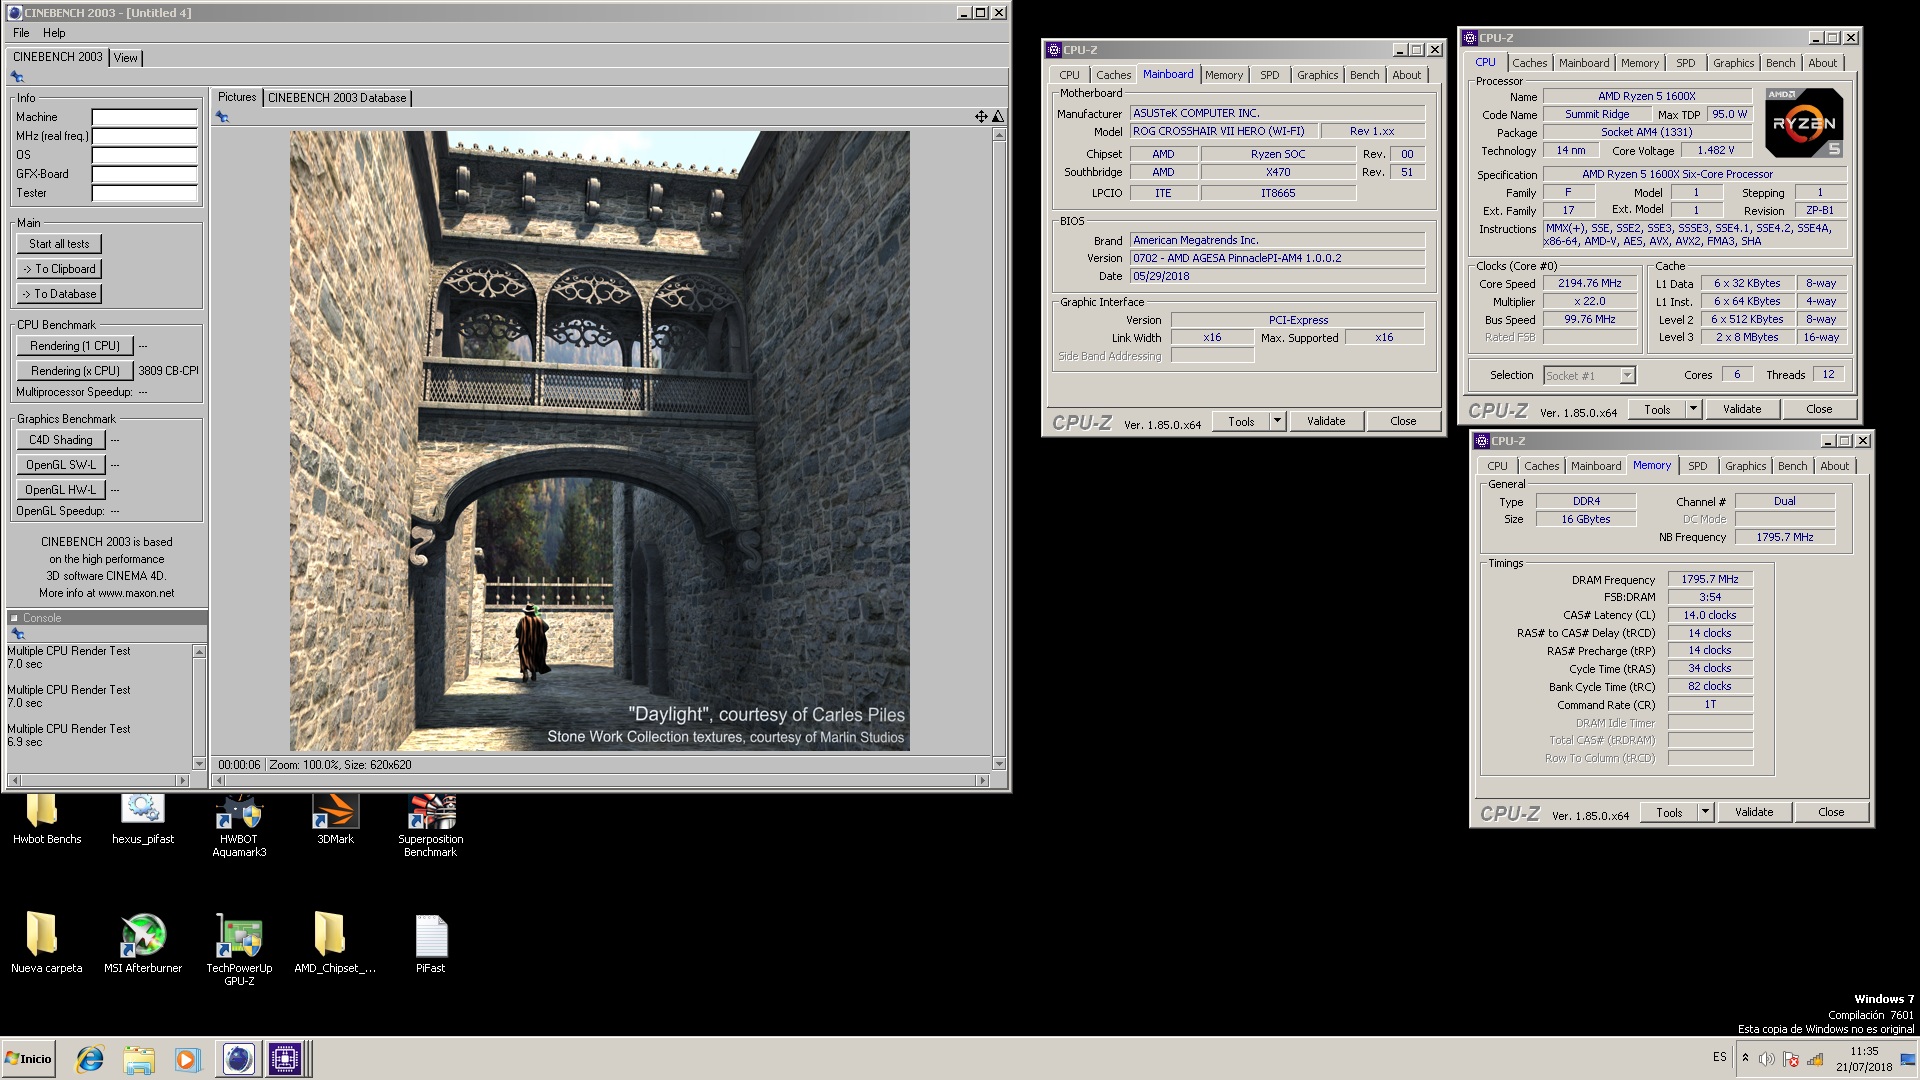Launch 3DMark desktop shortcut
The width and height of the screenshot is (1920, 1080).
[x=335, y=819]
